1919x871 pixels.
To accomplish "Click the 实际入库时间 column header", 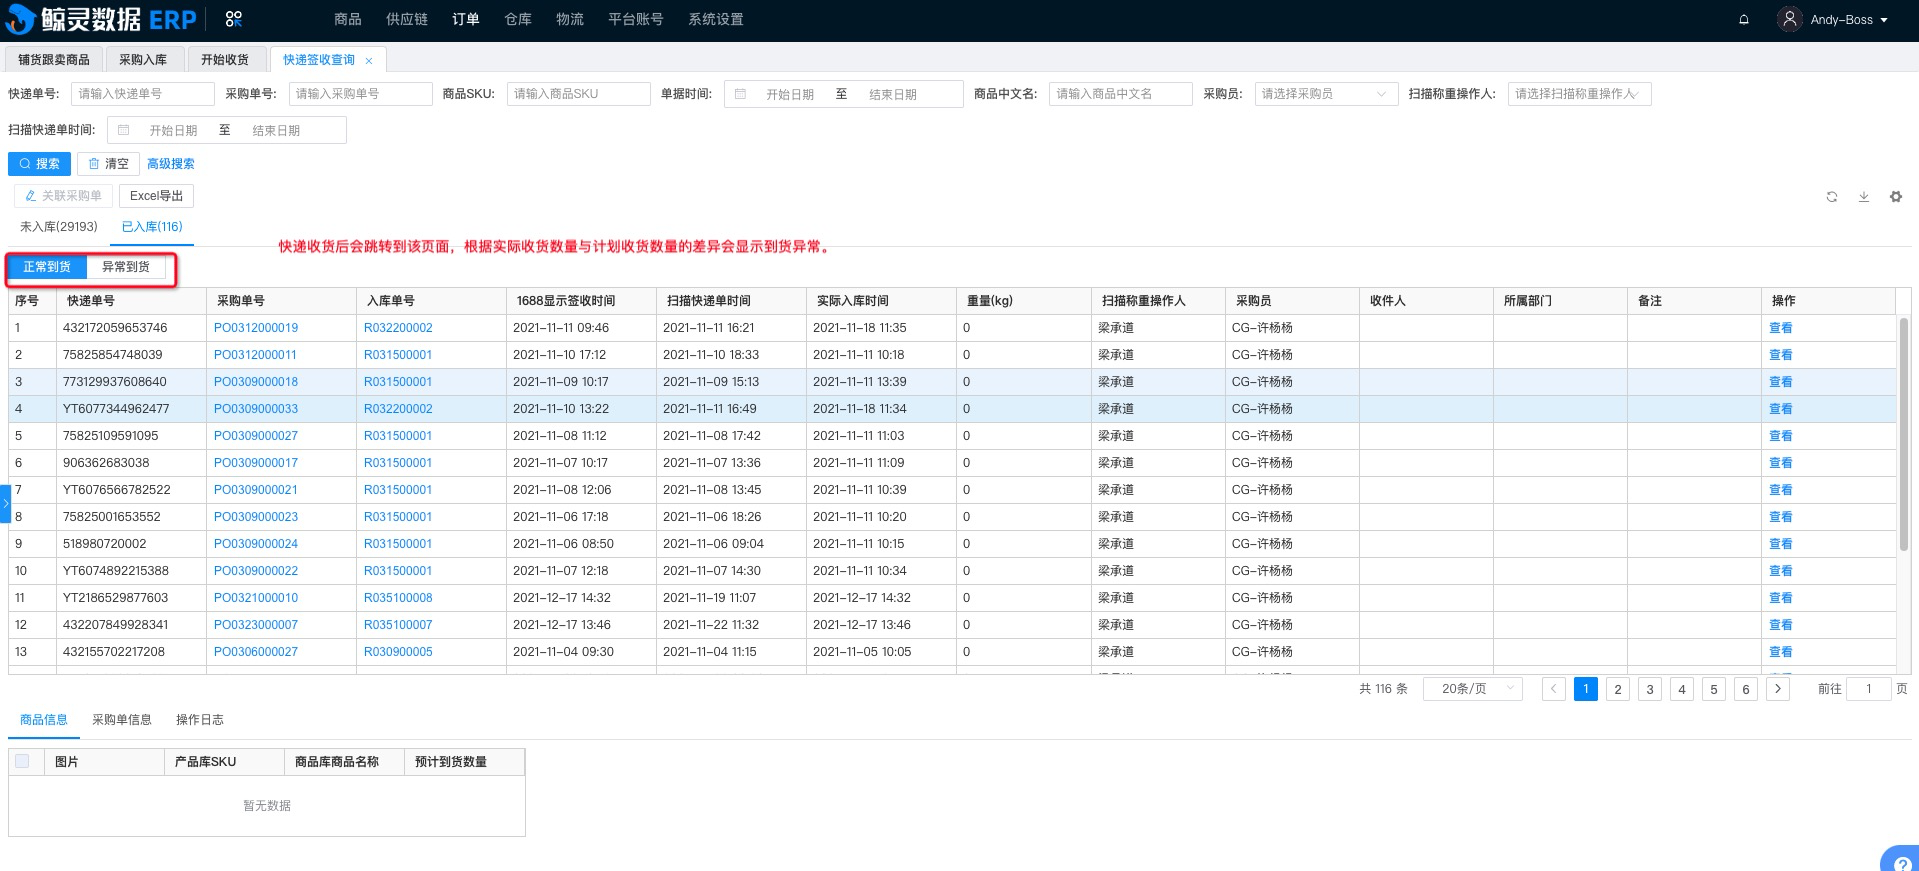I will (x=881, y=301).
